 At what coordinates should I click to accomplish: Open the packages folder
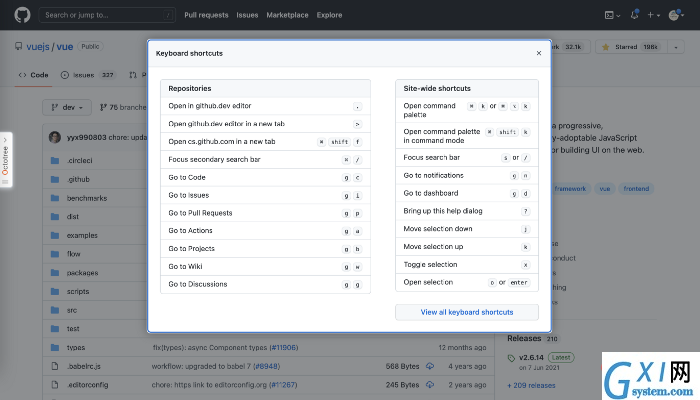click(83, 273)
